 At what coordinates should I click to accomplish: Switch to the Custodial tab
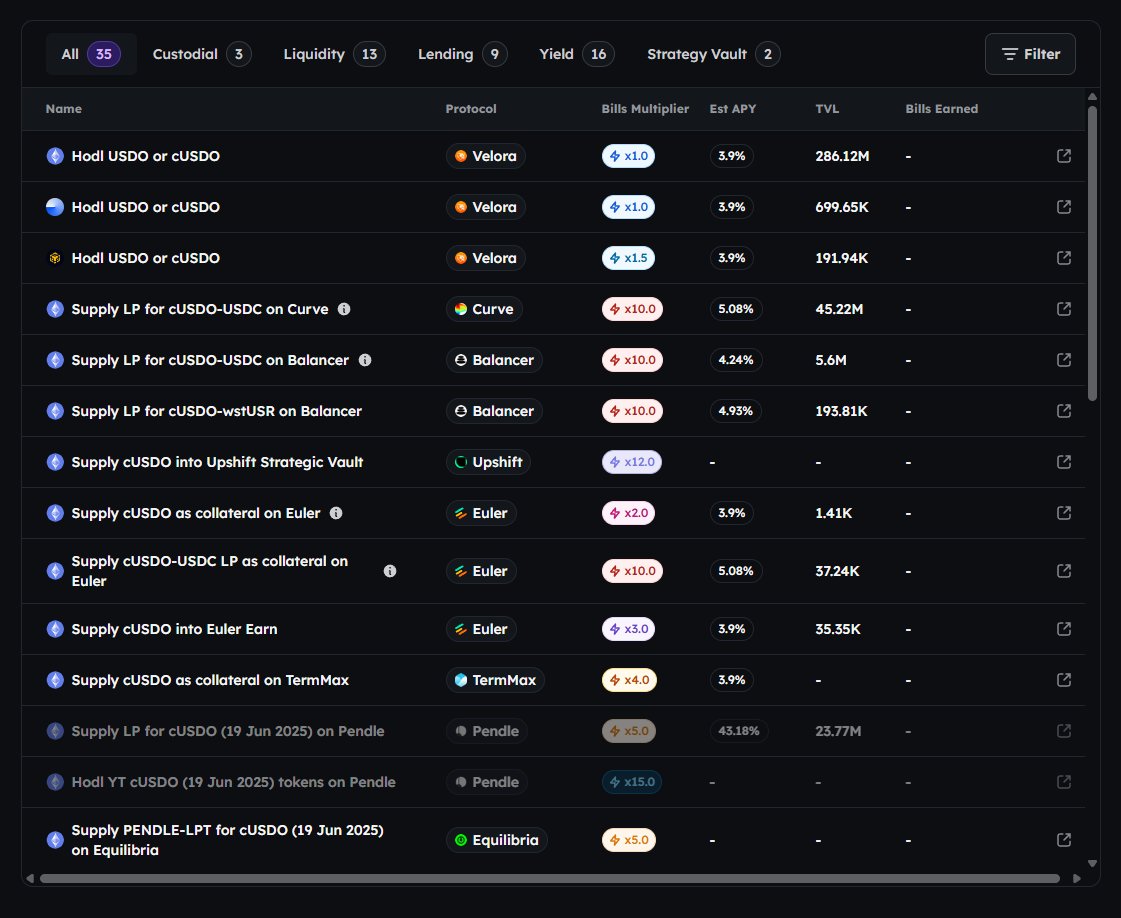[202, 54]
